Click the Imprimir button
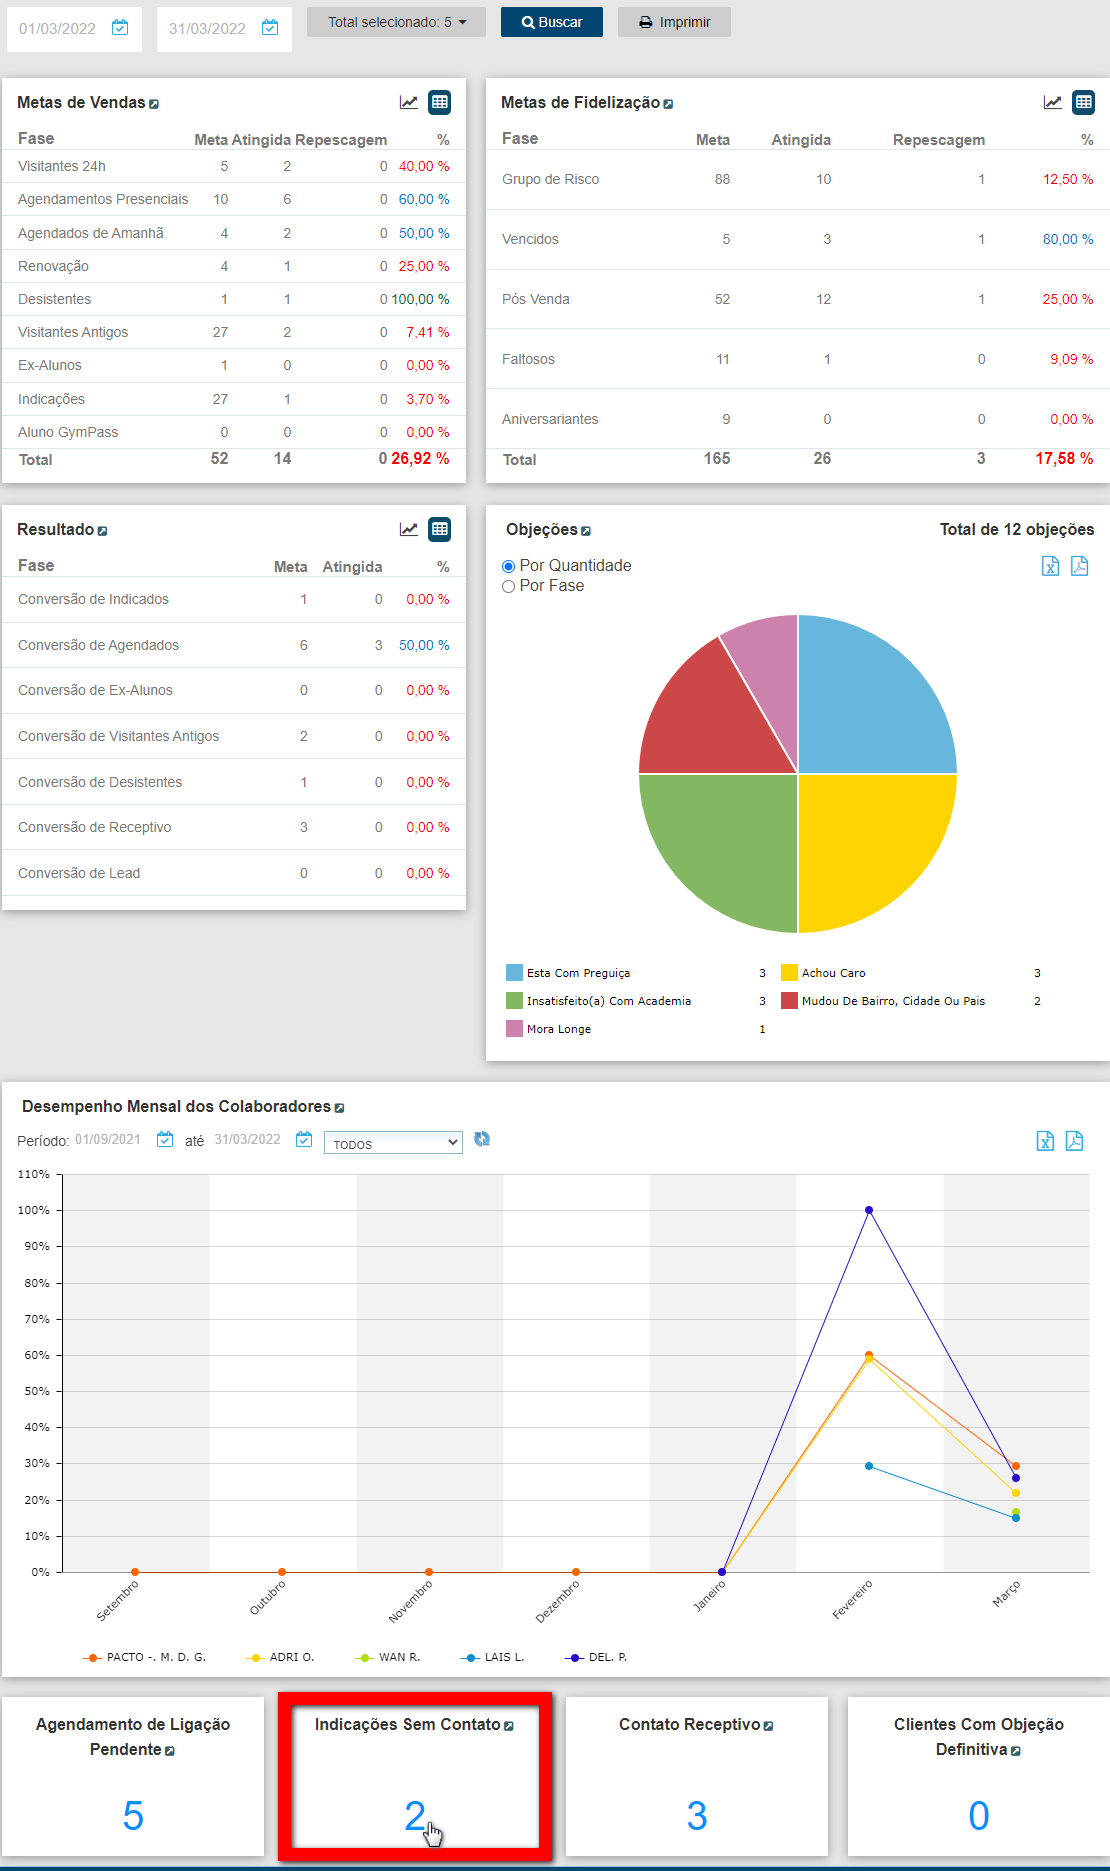This screenshot has height=1871, width=1110. coord(674,22)
